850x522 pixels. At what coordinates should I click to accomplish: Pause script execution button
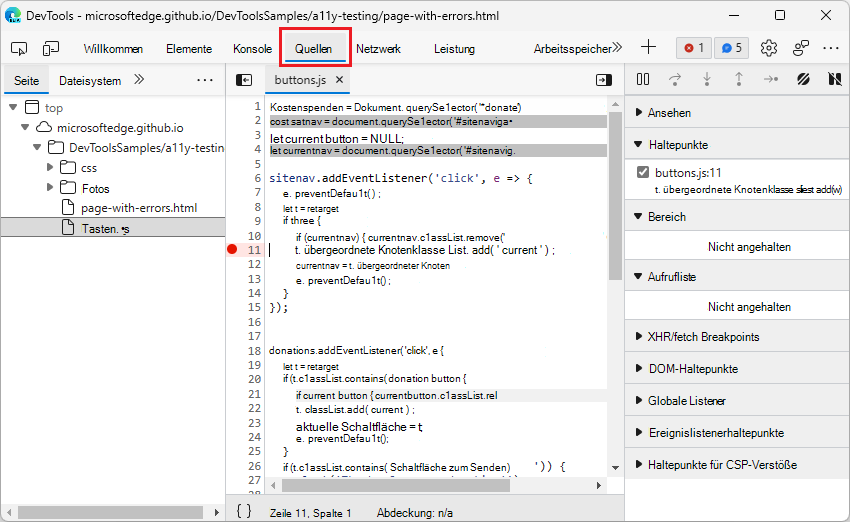[x=643, y=80]
